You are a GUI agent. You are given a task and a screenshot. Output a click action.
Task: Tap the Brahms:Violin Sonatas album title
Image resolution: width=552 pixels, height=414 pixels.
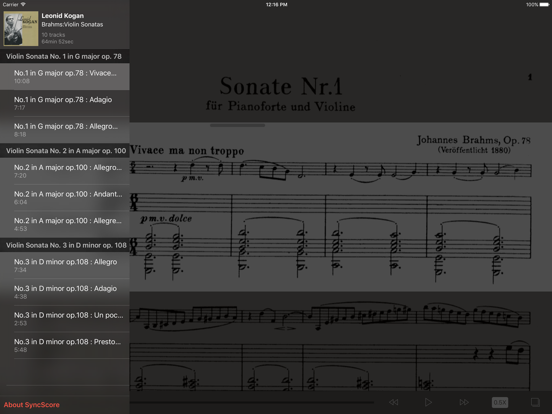click(x=72, y=25)
